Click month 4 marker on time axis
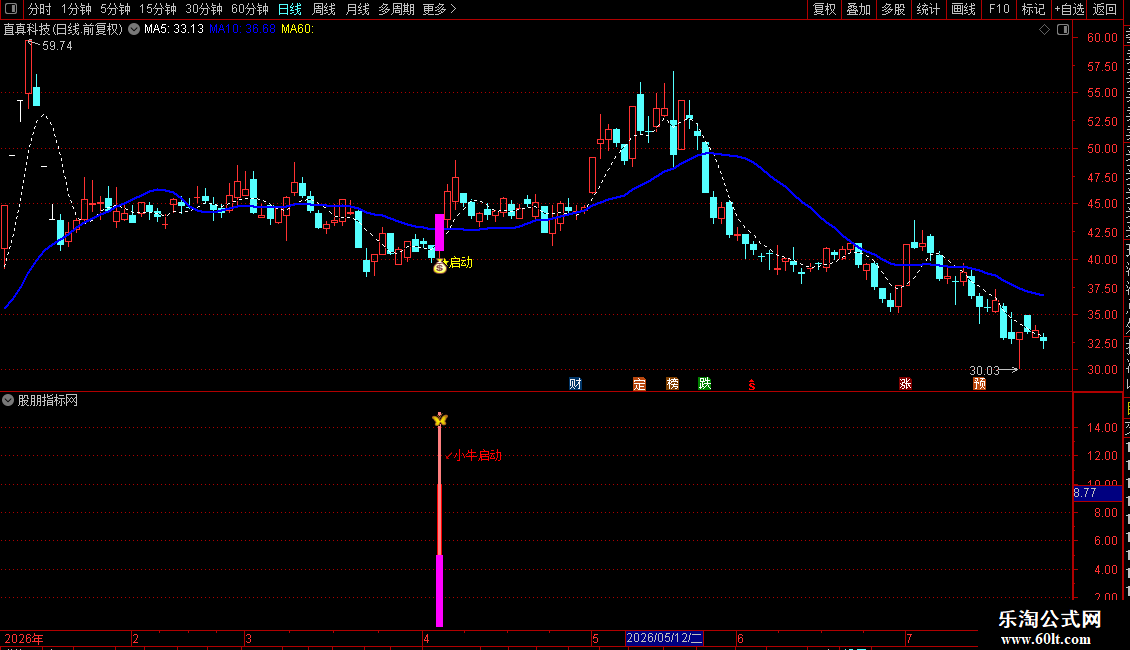Image resolution: width=1130 pixels, height=650 pixels. 427,638
